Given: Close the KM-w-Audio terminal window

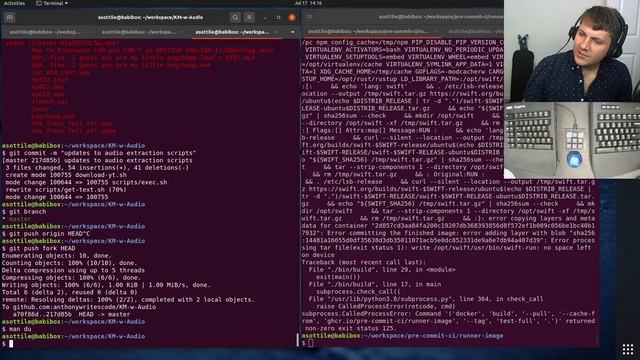Looking at the screenshot, I should coord(292,18).
